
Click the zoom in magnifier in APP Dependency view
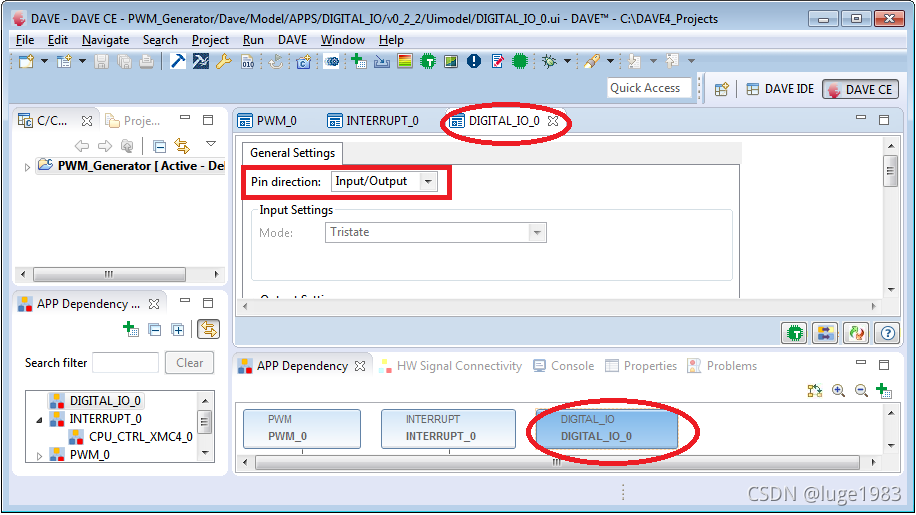click(838, 391)
